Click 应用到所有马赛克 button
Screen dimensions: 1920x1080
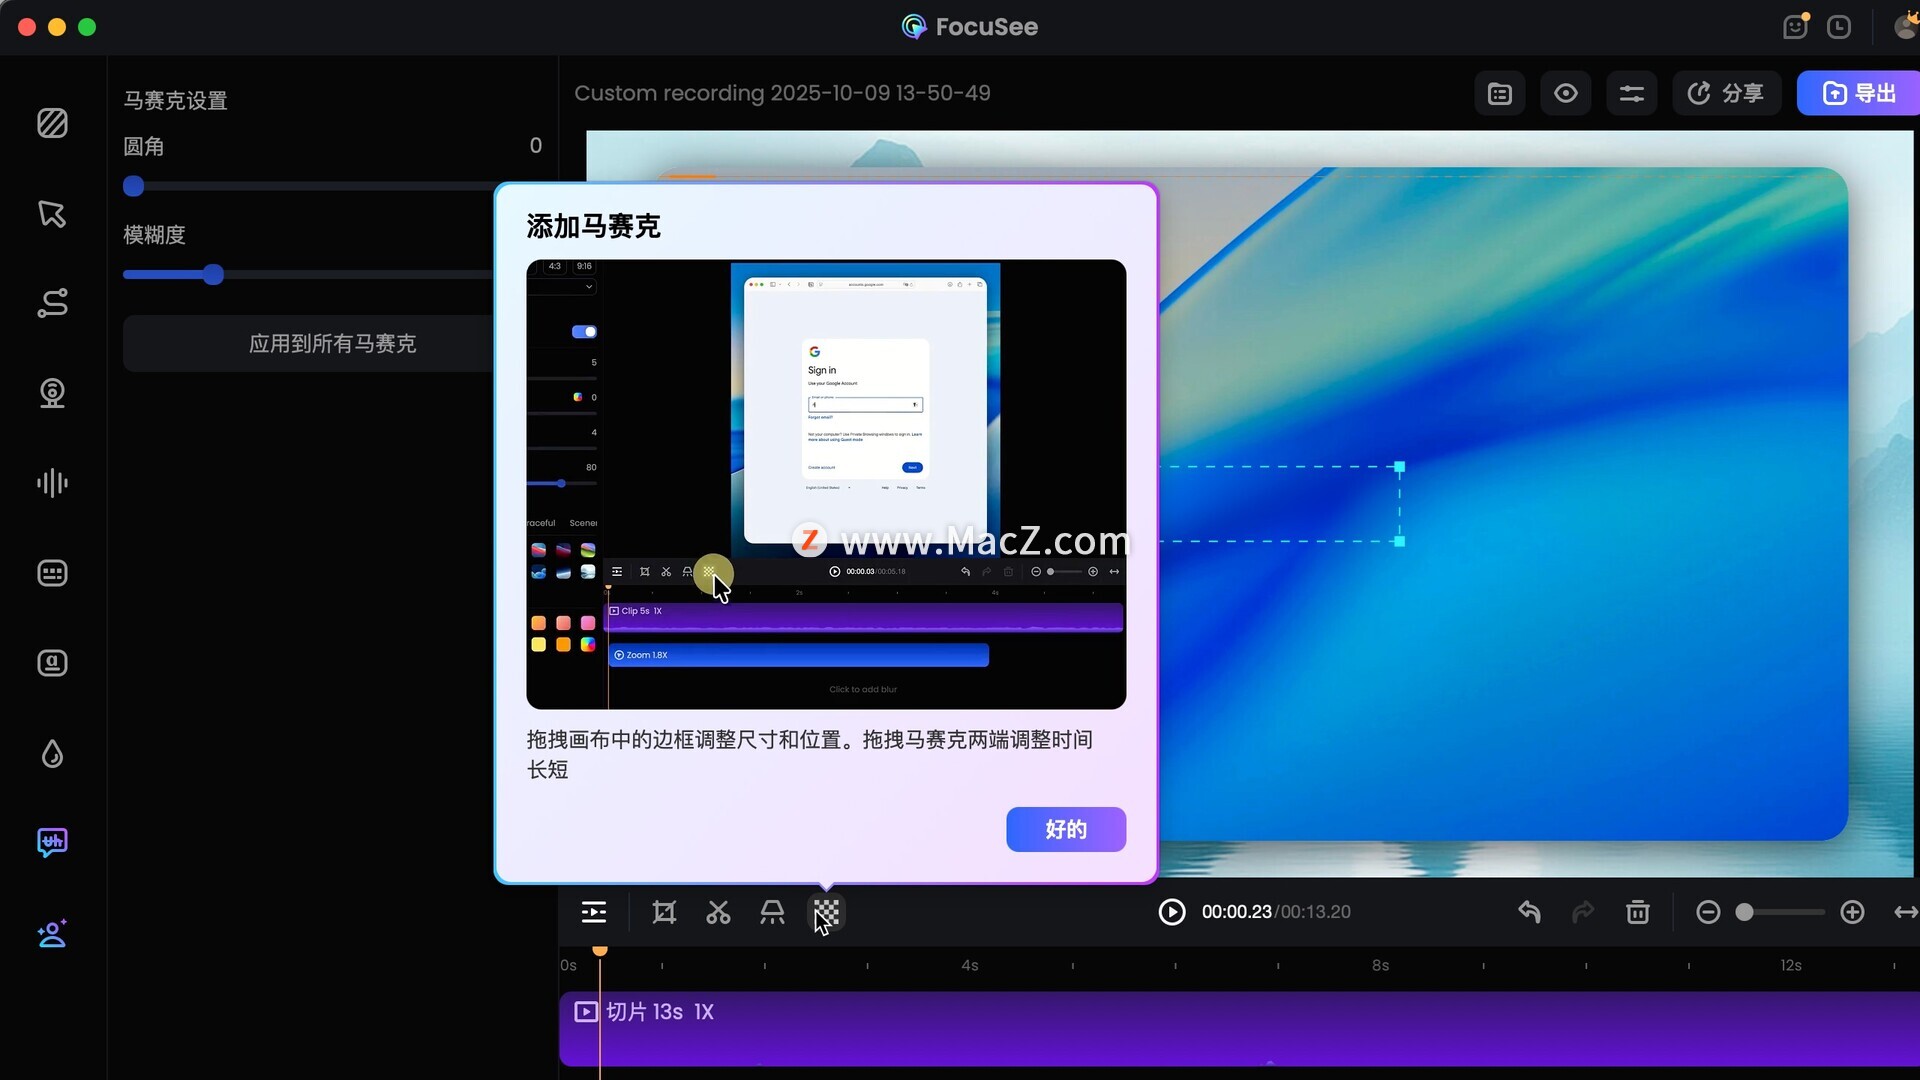pos(331,344)
